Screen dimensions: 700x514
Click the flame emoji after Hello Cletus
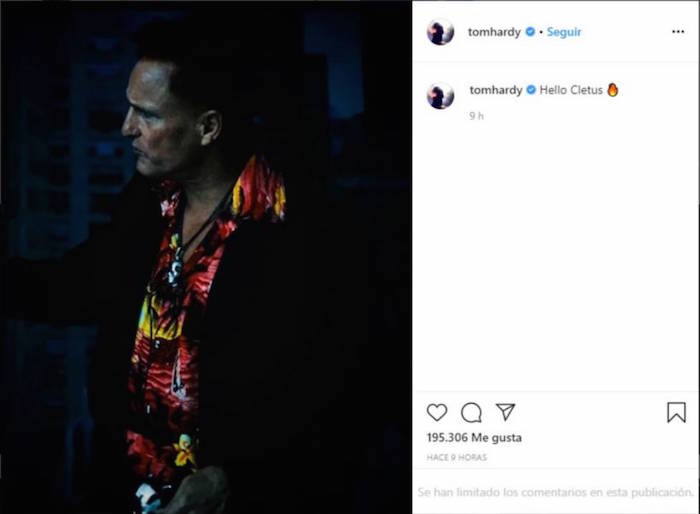click(612, 90)
